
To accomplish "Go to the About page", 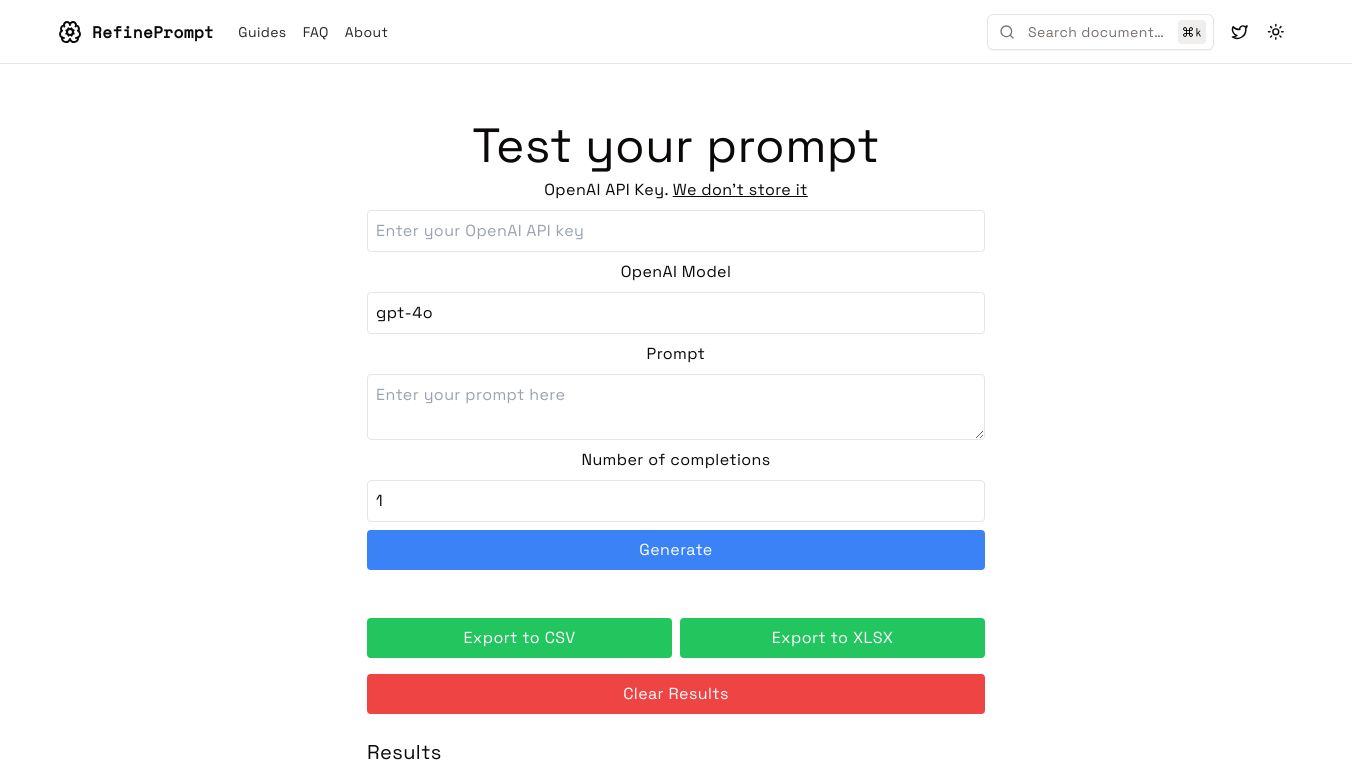I will [x=366, y=32].
